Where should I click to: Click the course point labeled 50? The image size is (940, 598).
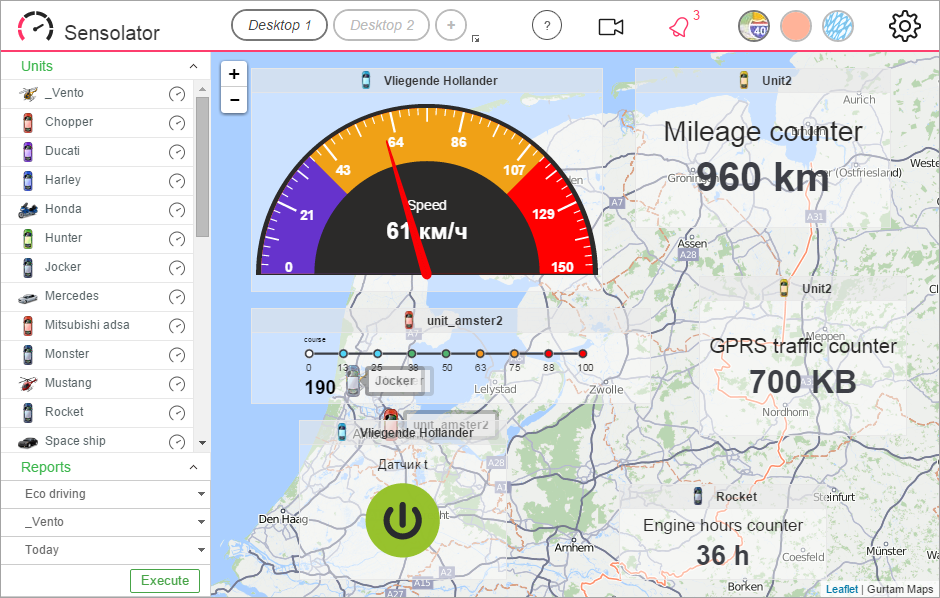pyautogui.click(x=446, y=354)
